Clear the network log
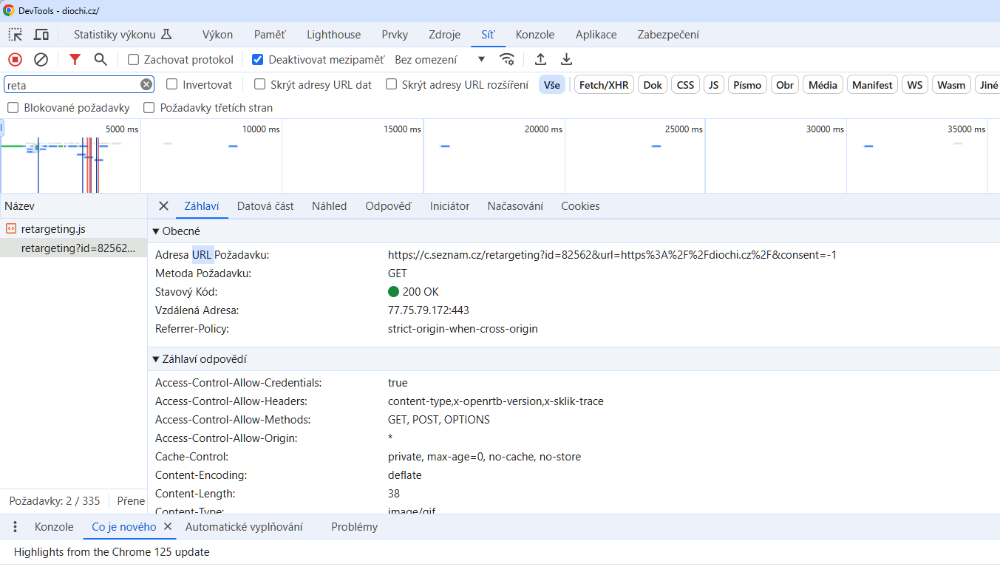The image size is (1000, 582). click(x=41, y=60)
